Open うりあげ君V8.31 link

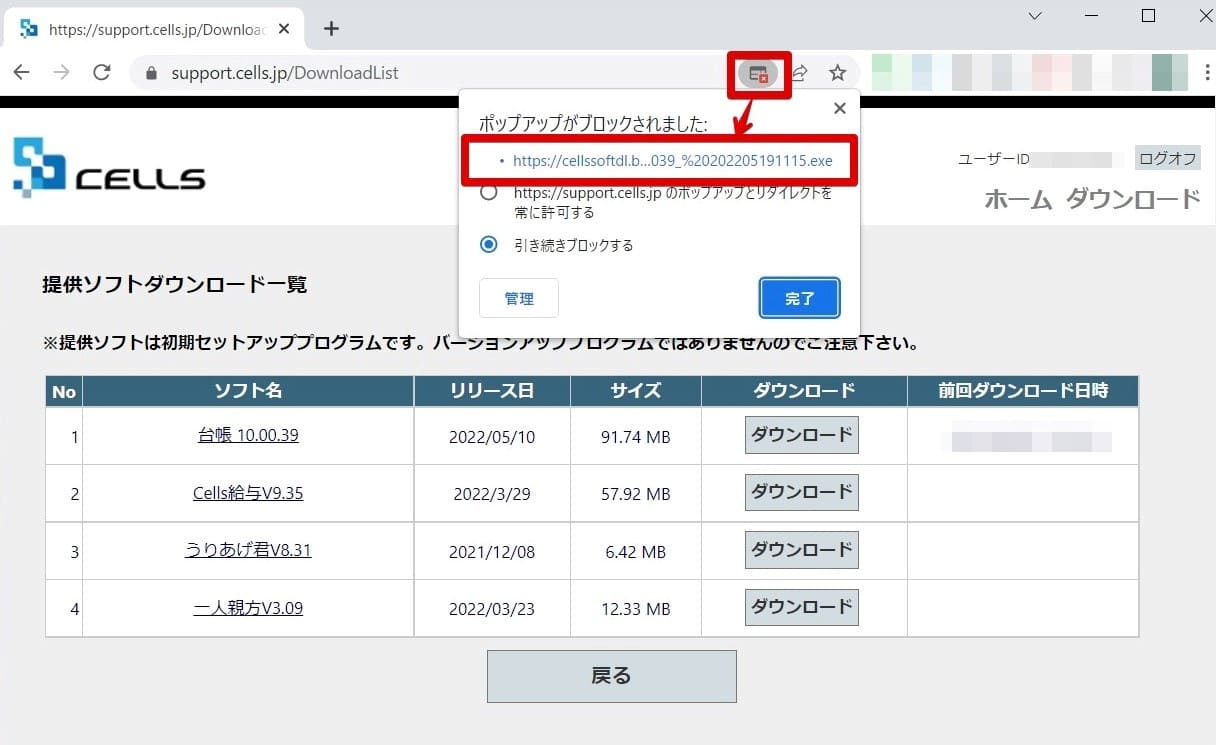click(248, 550)
